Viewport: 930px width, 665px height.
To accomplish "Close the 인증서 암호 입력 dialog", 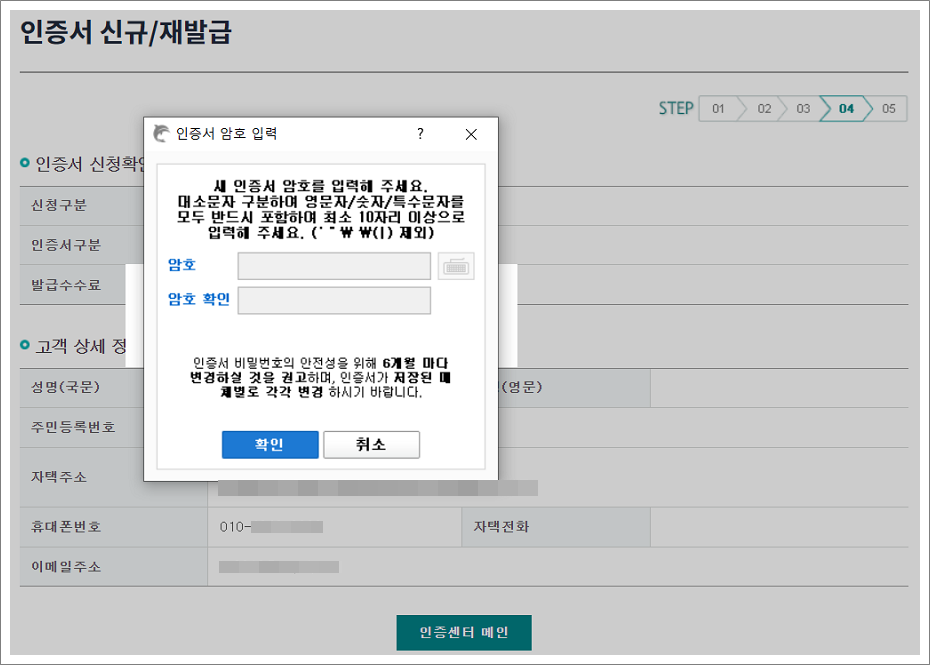I will (x=471, y=134).
